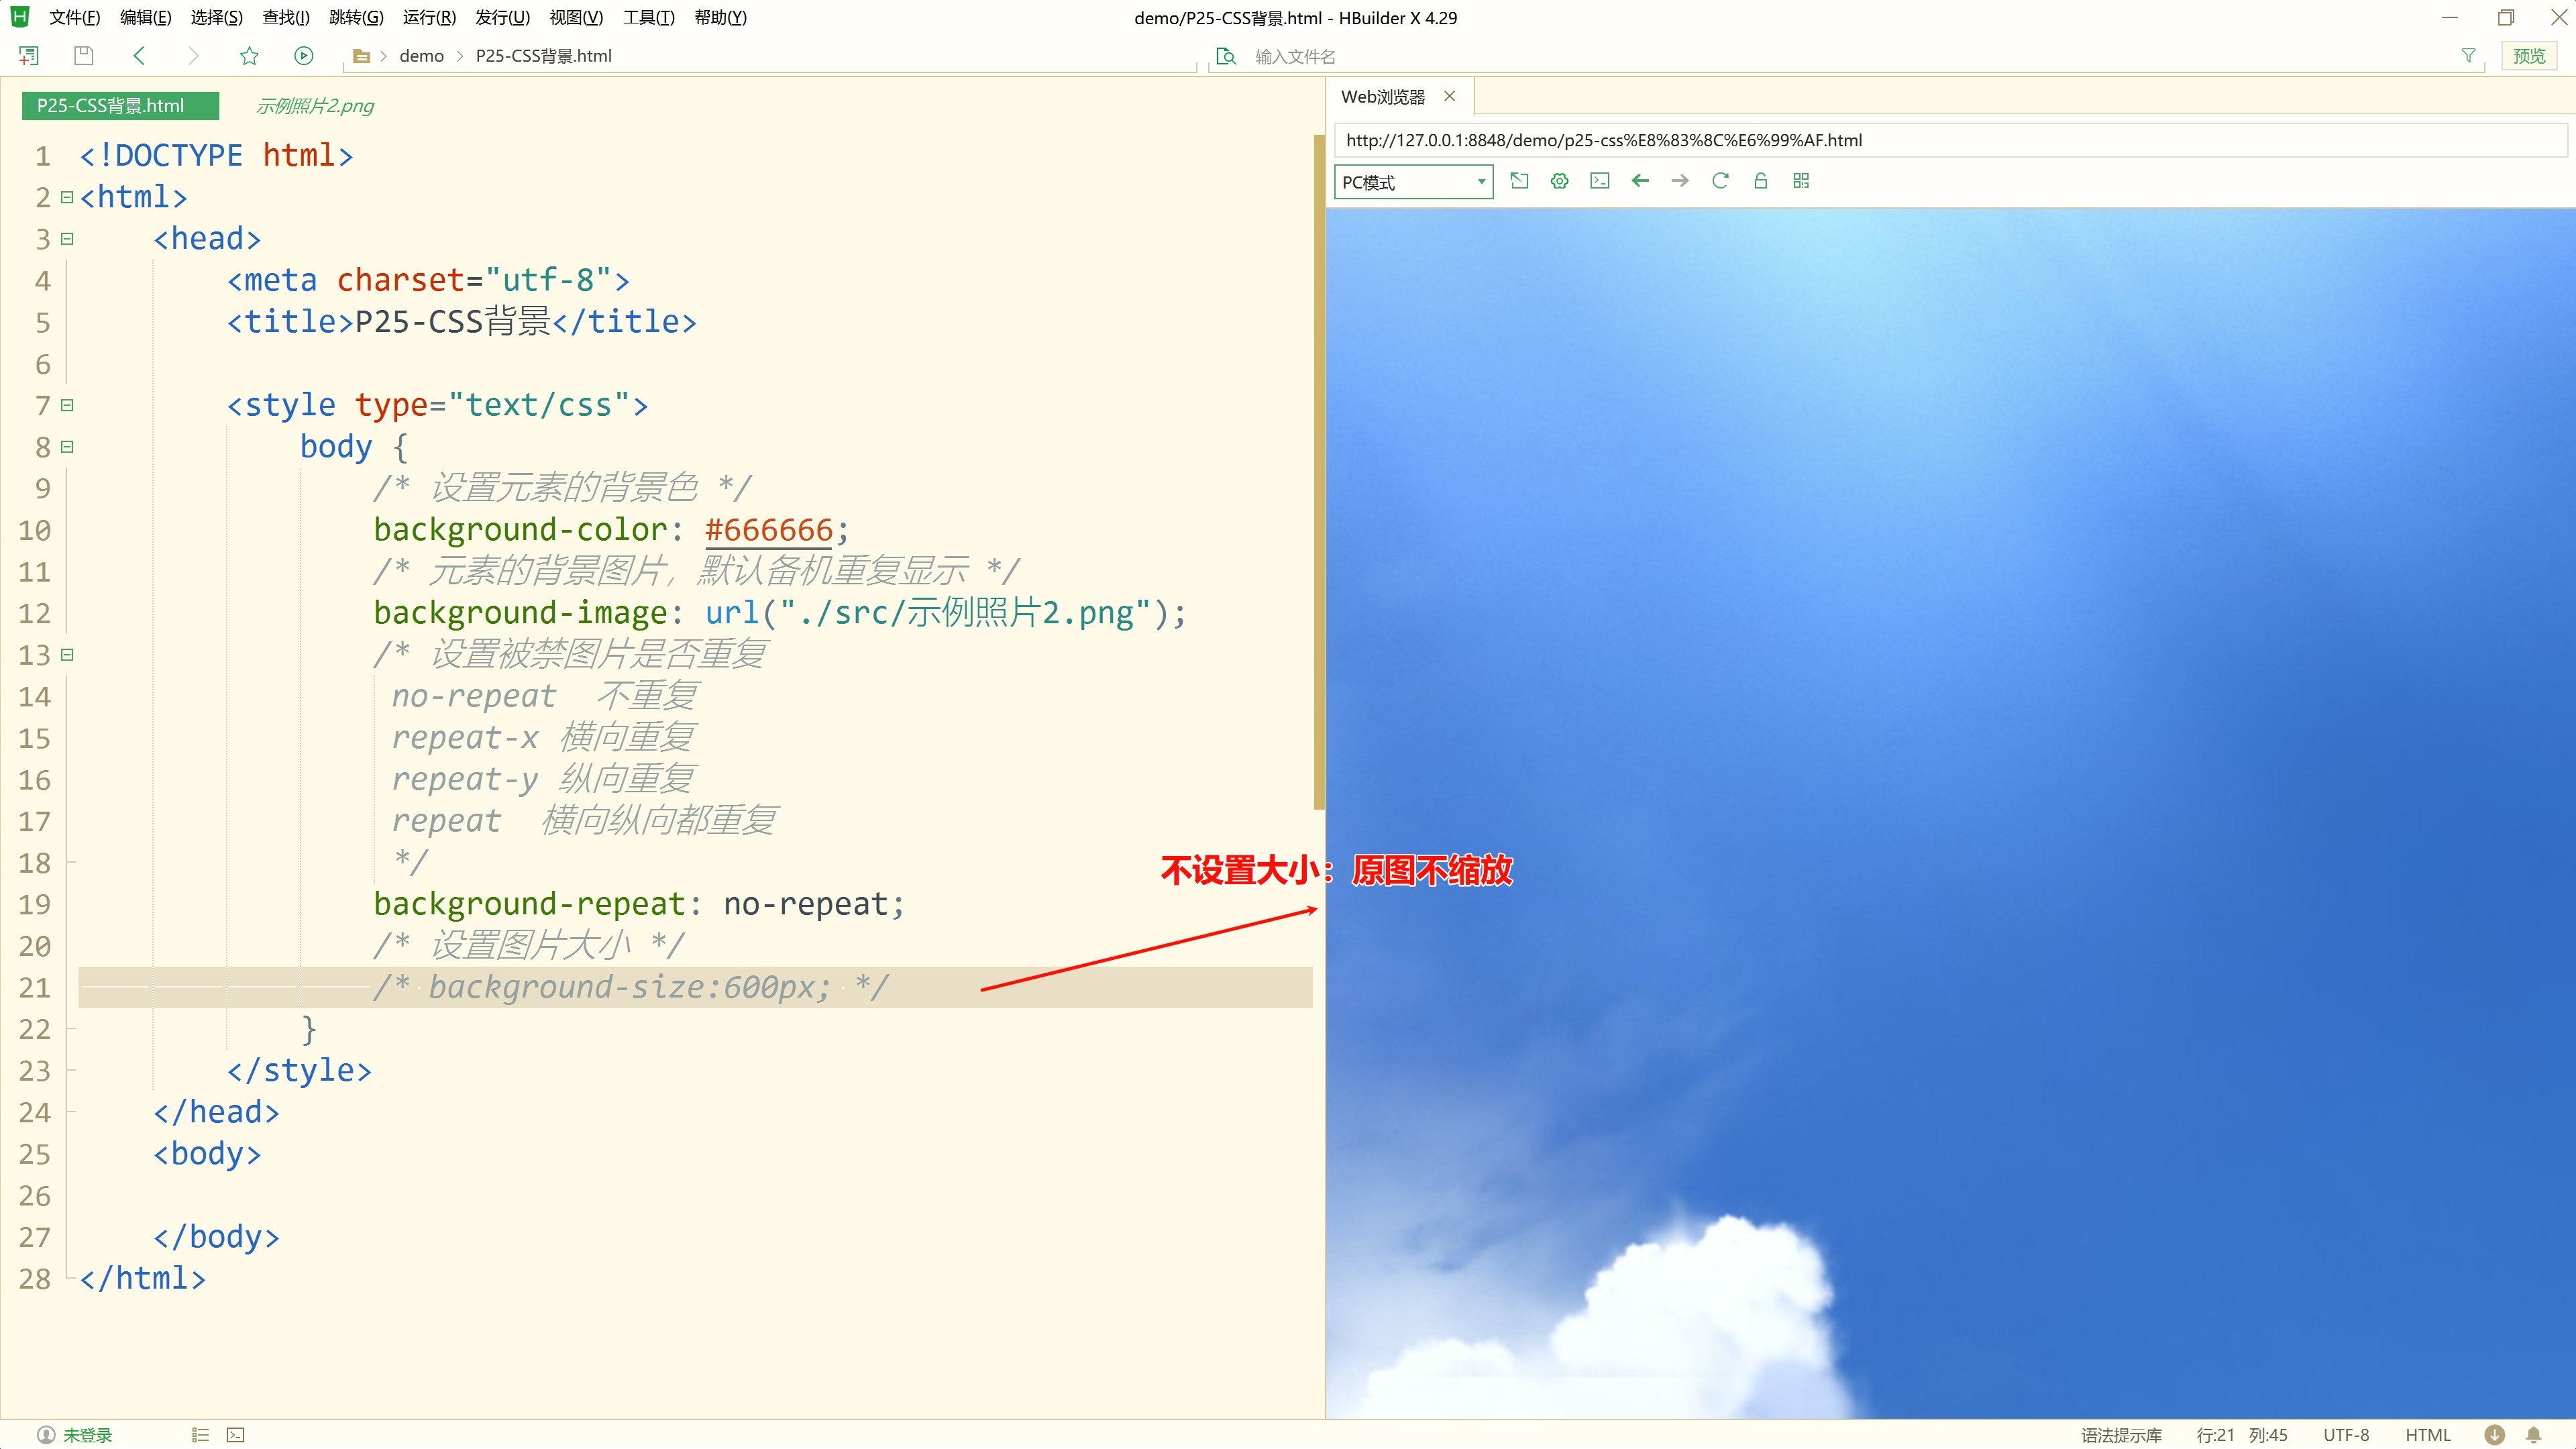Click the browser back arrow icon

coord(1640,181)
